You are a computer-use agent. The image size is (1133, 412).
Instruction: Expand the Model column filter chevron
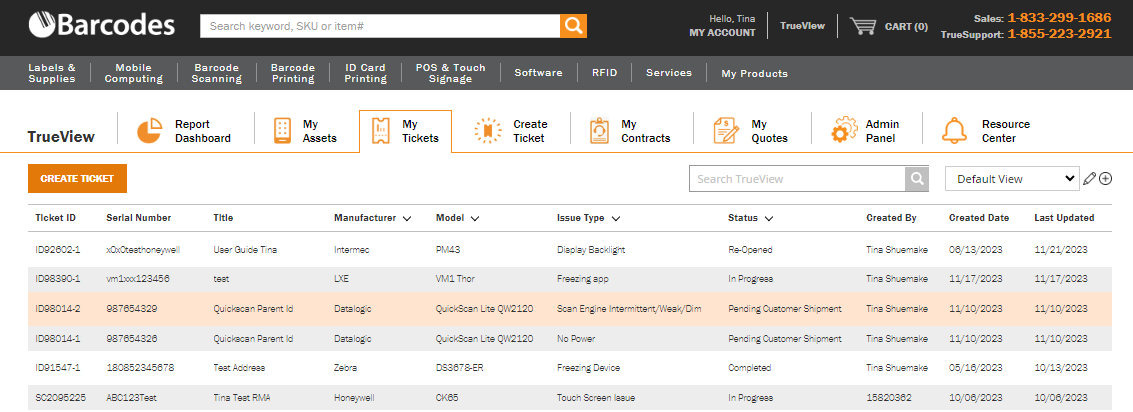(x=475, y=218)
